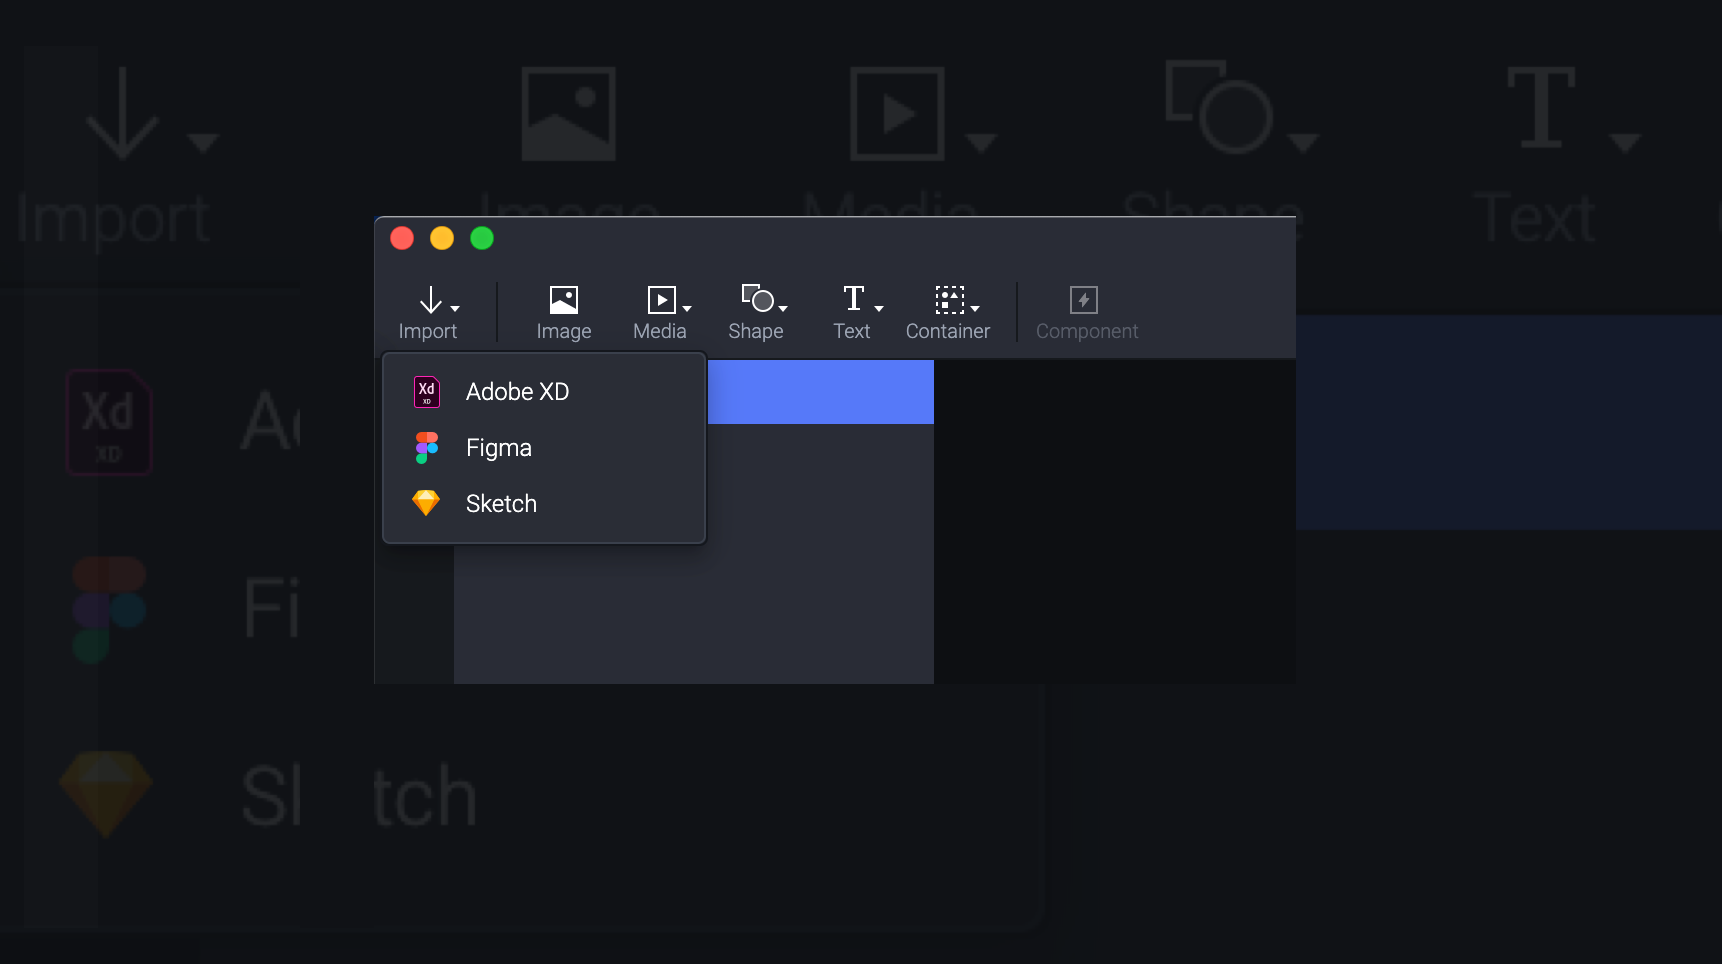Click the Import button

[x=430, y=312]
